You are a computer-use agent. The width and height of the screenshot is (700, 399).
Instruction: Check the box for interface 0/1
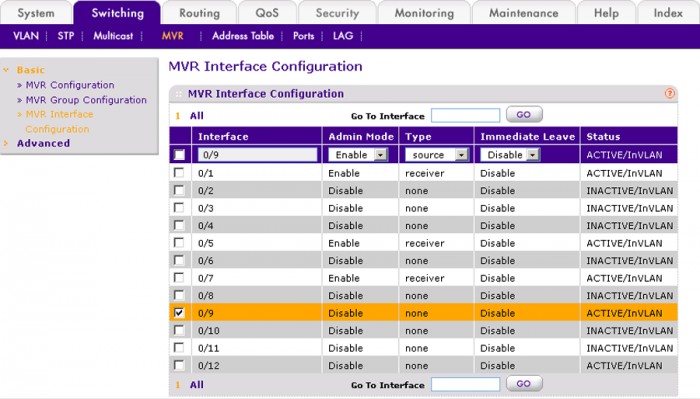(x=179, y=172)
